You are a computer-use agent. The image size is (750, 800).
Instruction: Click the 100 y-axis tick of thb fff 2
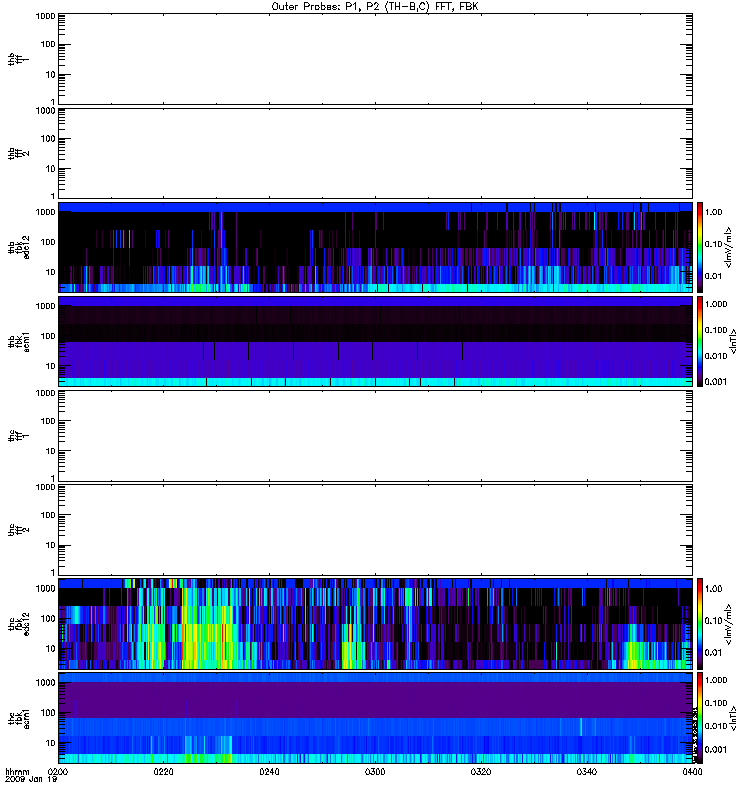tap(47, 139)
